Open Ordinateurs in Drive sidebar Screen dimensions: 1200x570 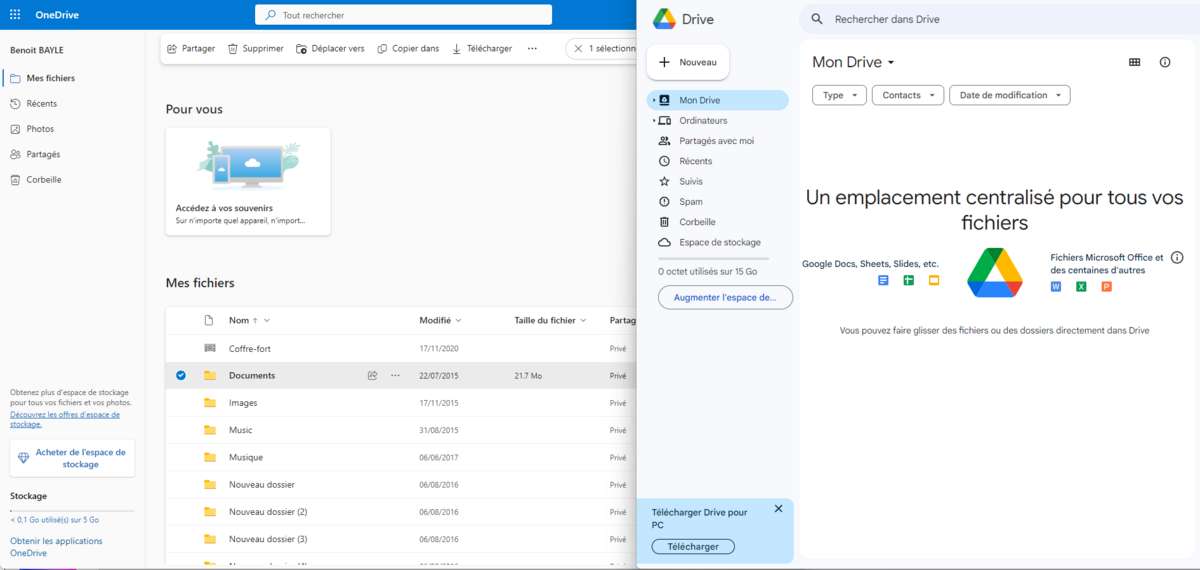[703, 120]
